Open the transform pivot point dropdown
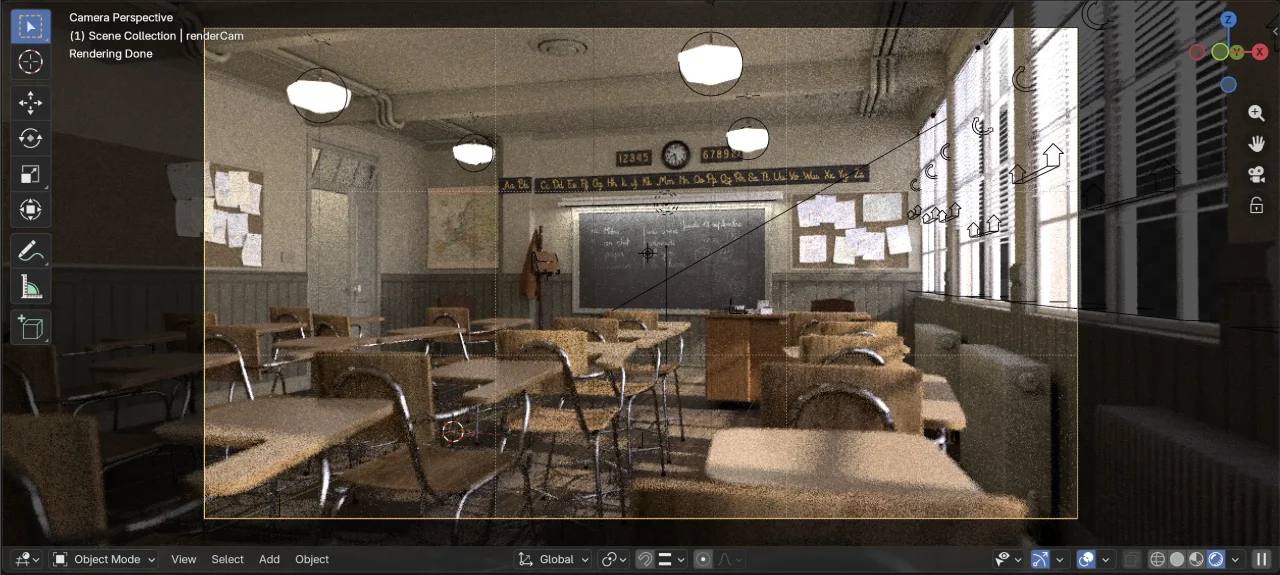Image resolution: width=1280 pixels, height=575 pixels. click(x=614, y=559)
